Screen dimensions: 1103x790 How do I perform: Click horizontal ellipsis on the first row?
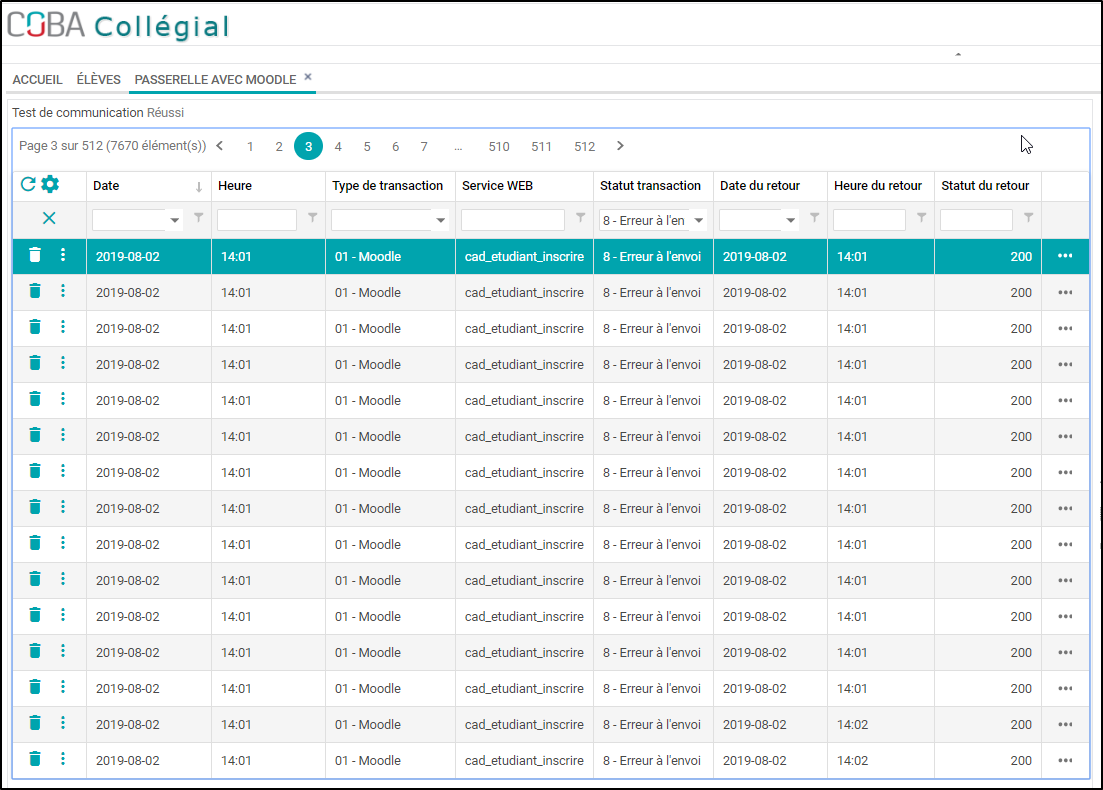pos(1065,256)
